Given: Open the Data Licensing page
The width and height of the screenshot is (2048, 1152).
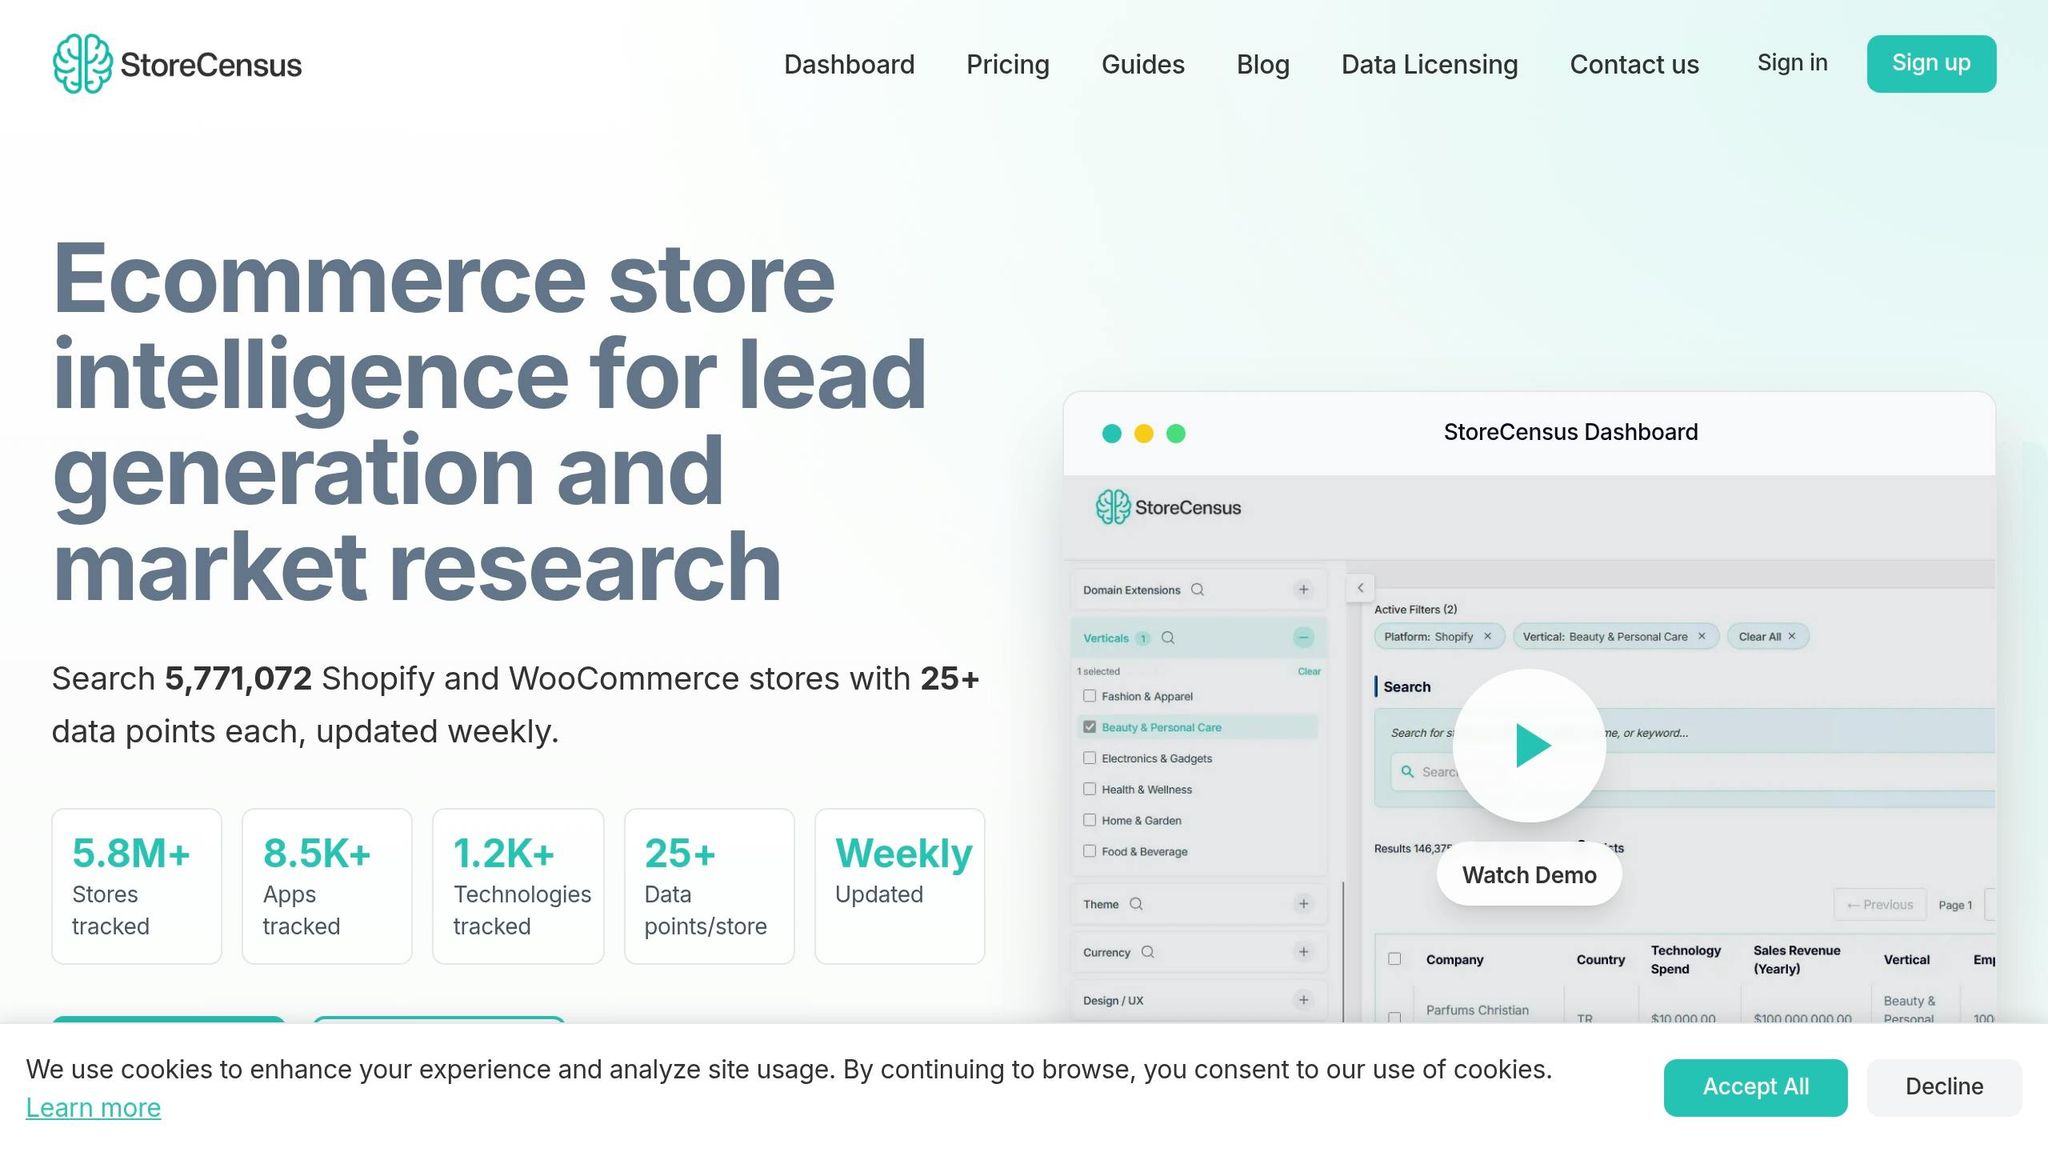Looking at the screenshot, I should 1430,64.
